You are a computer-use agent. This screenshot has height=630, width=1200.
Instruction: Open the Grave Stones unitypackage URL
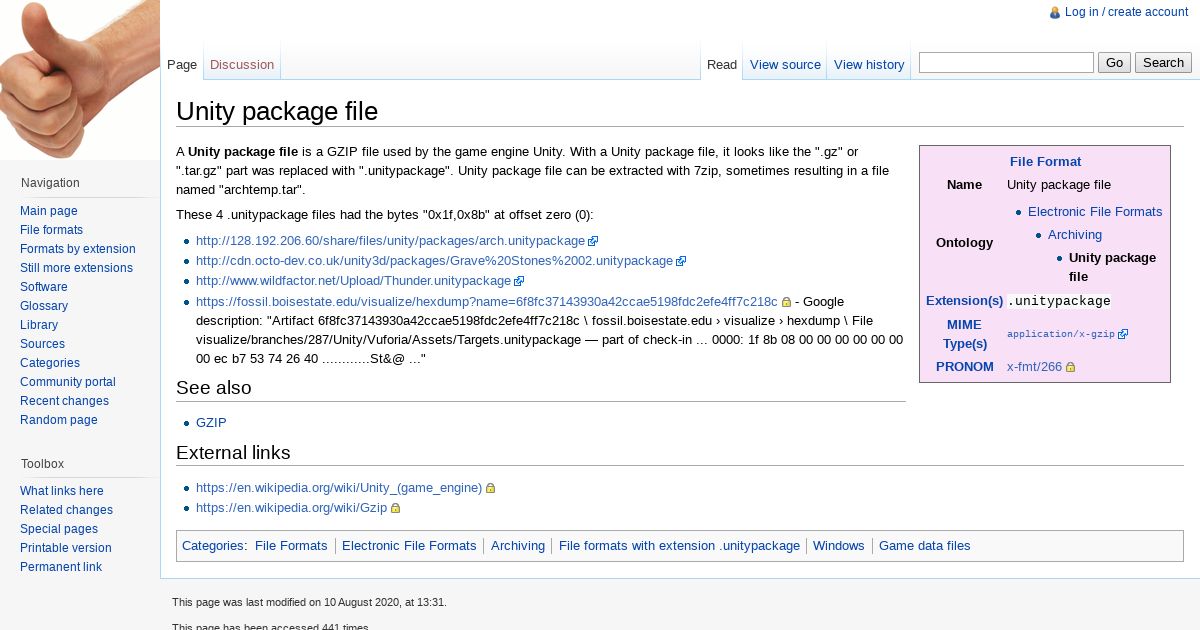(x=434, y=261)
